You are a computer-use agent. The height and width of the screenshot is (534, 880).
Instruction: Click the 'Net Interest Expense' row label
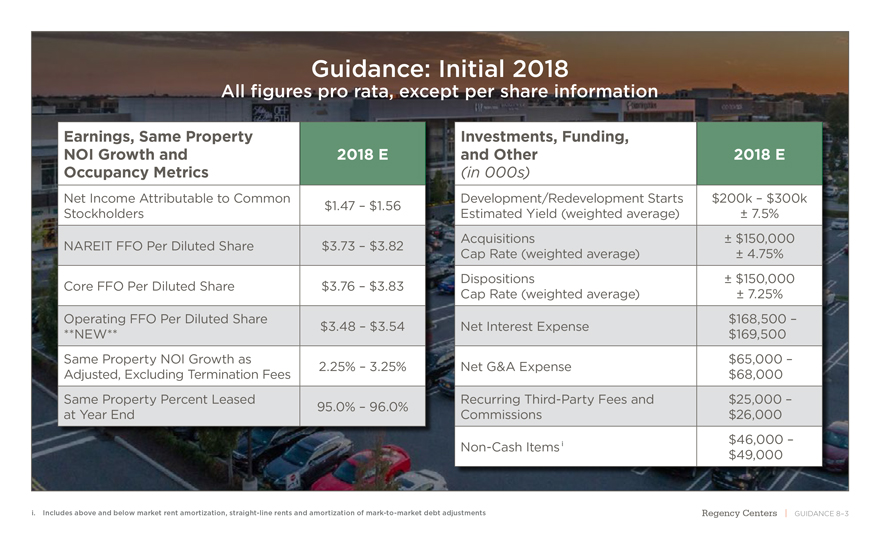click(524, 326)
